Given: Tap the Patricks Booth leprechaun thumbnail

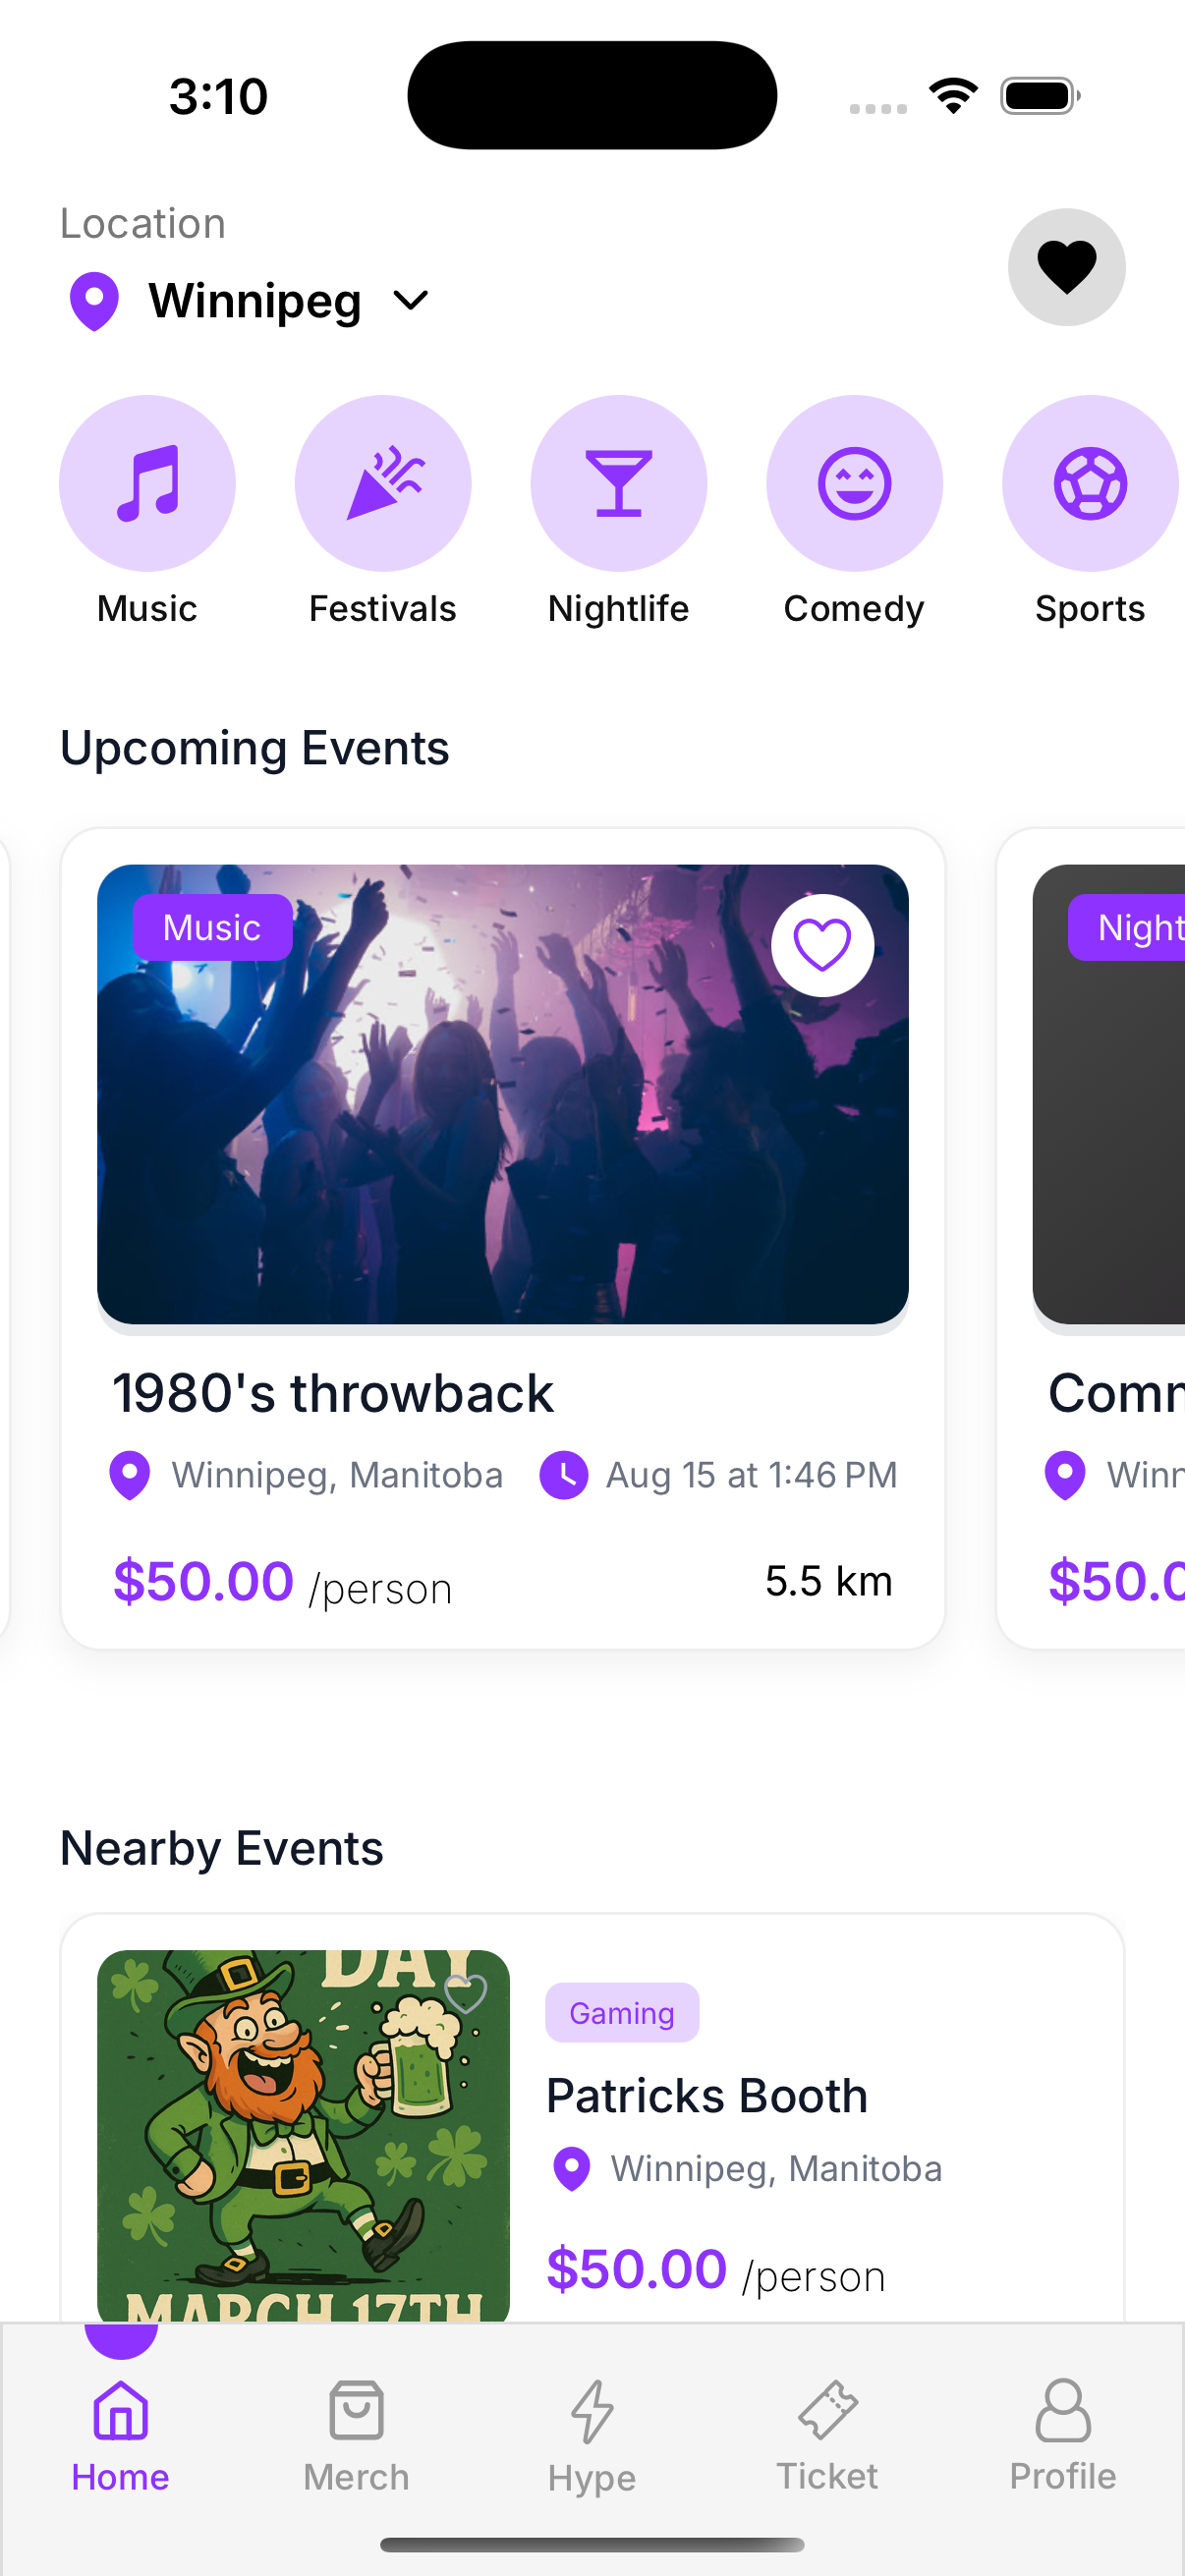Looking at the screenshot, I should (303, 2135).
